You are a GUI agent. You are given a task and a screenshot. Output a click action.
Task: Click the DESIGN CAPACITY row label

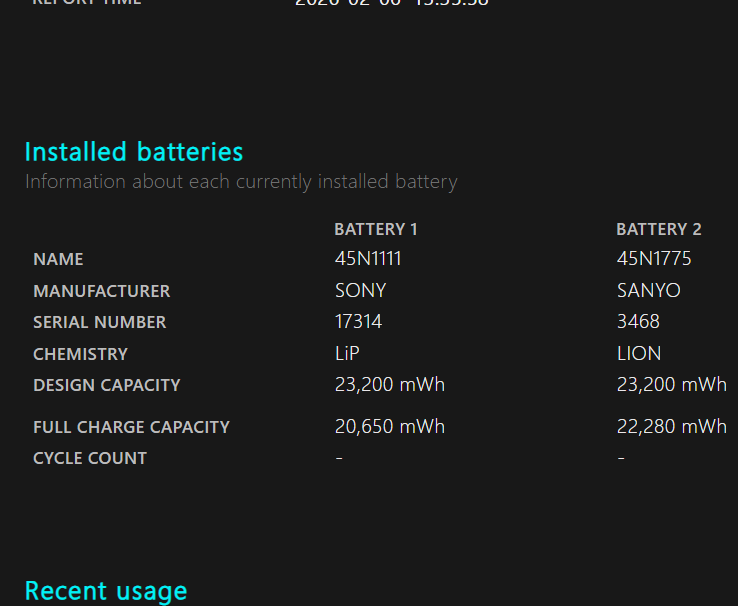[x=106, y=385]
